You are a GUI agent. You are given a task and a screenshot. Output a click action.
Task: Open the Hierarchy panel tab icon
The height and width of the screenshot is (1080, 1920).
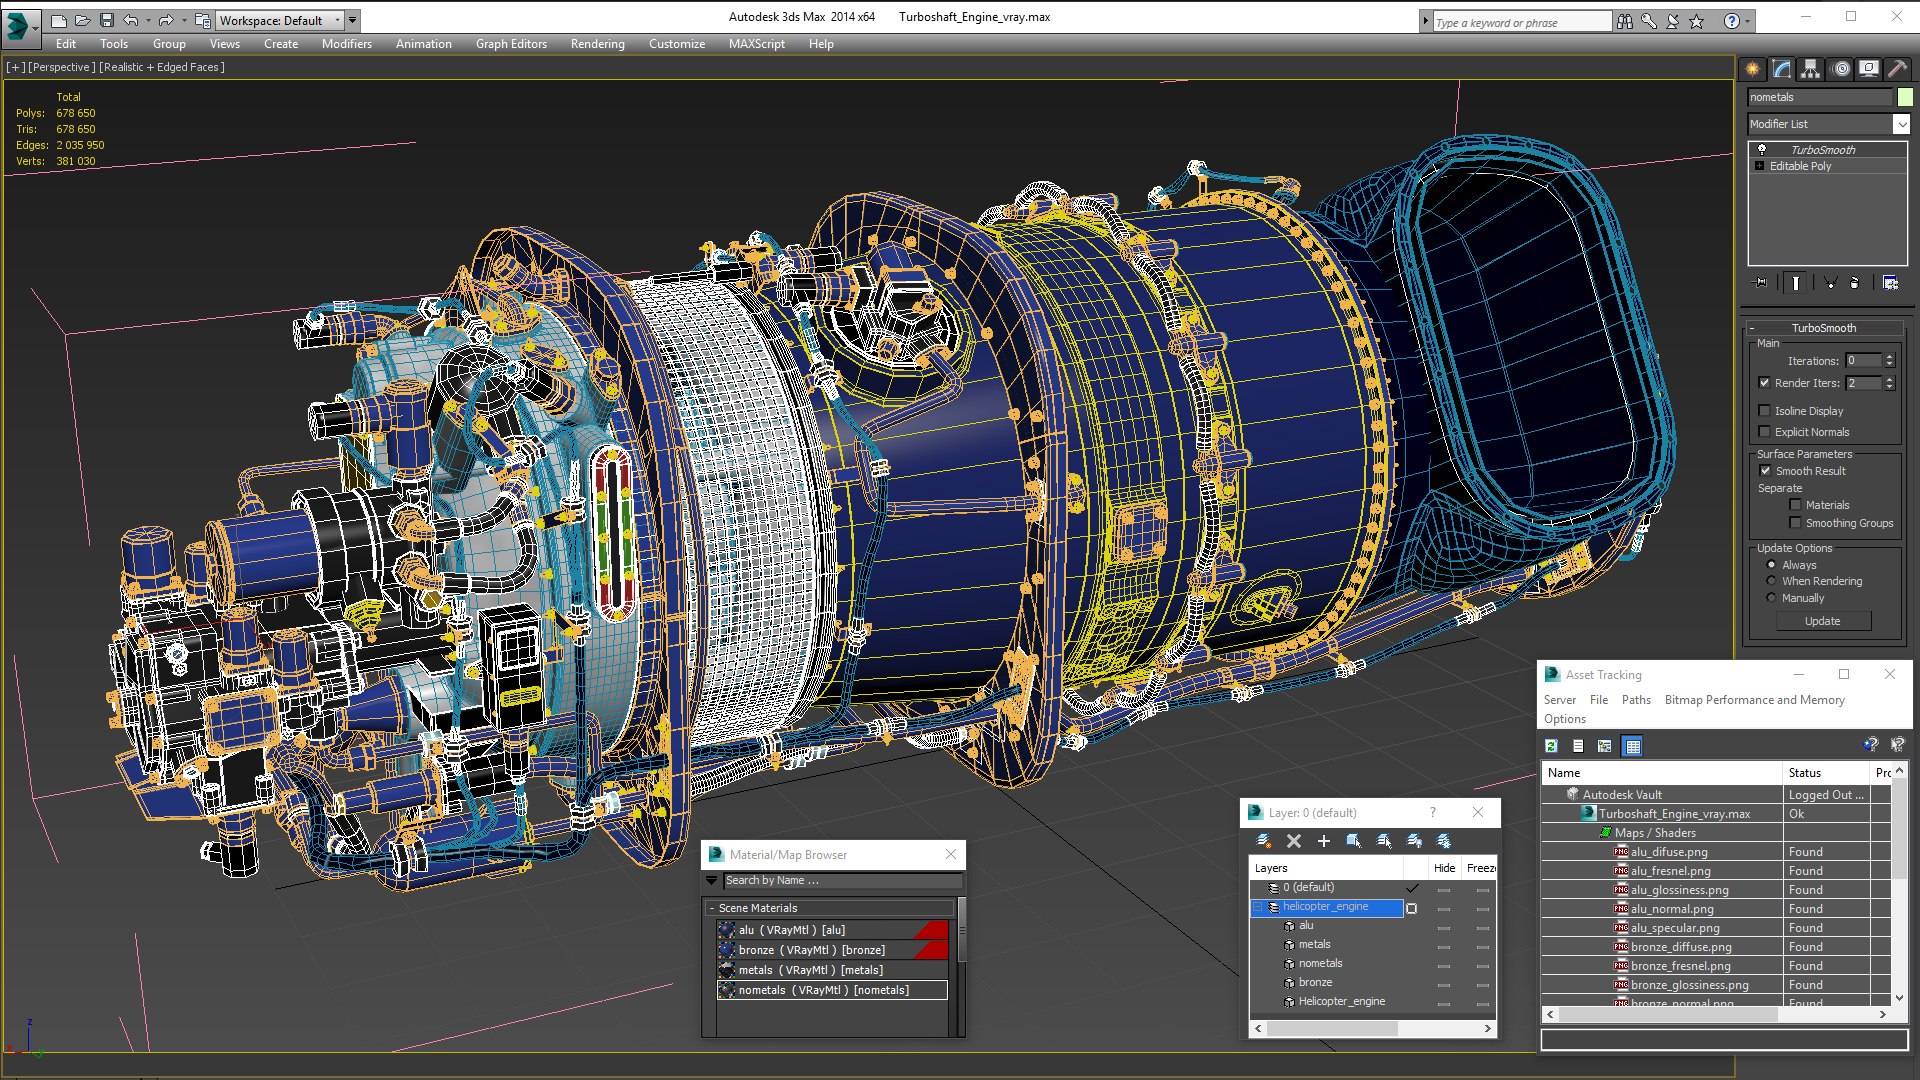click(1811, 69)
